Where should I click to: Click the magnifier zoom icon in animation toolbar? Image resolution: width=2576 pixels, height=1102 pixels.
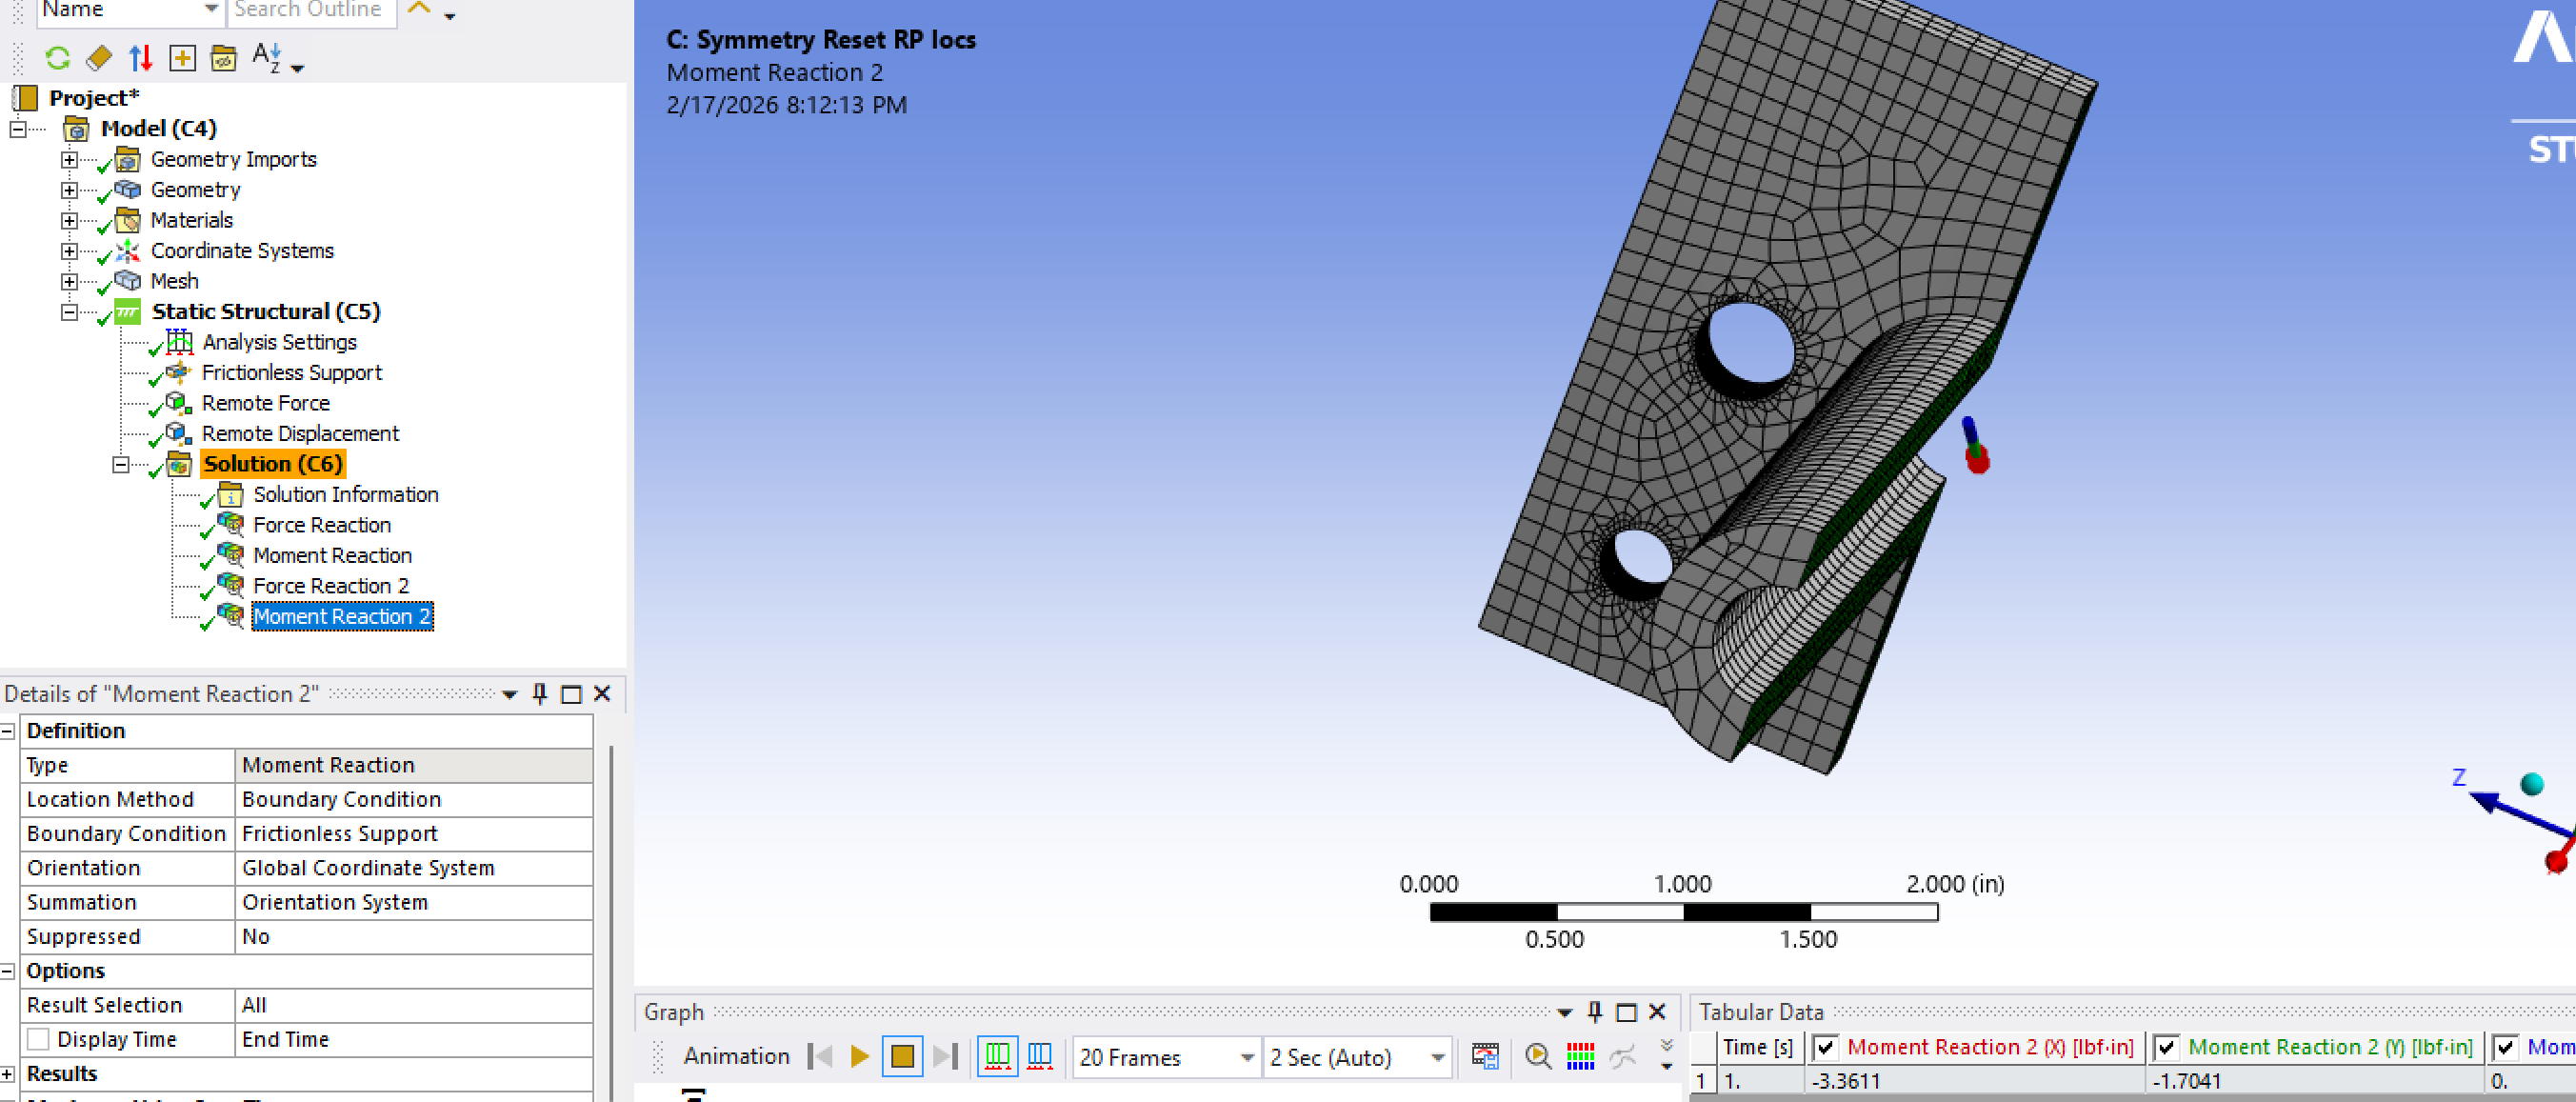pos(1537,1057)
